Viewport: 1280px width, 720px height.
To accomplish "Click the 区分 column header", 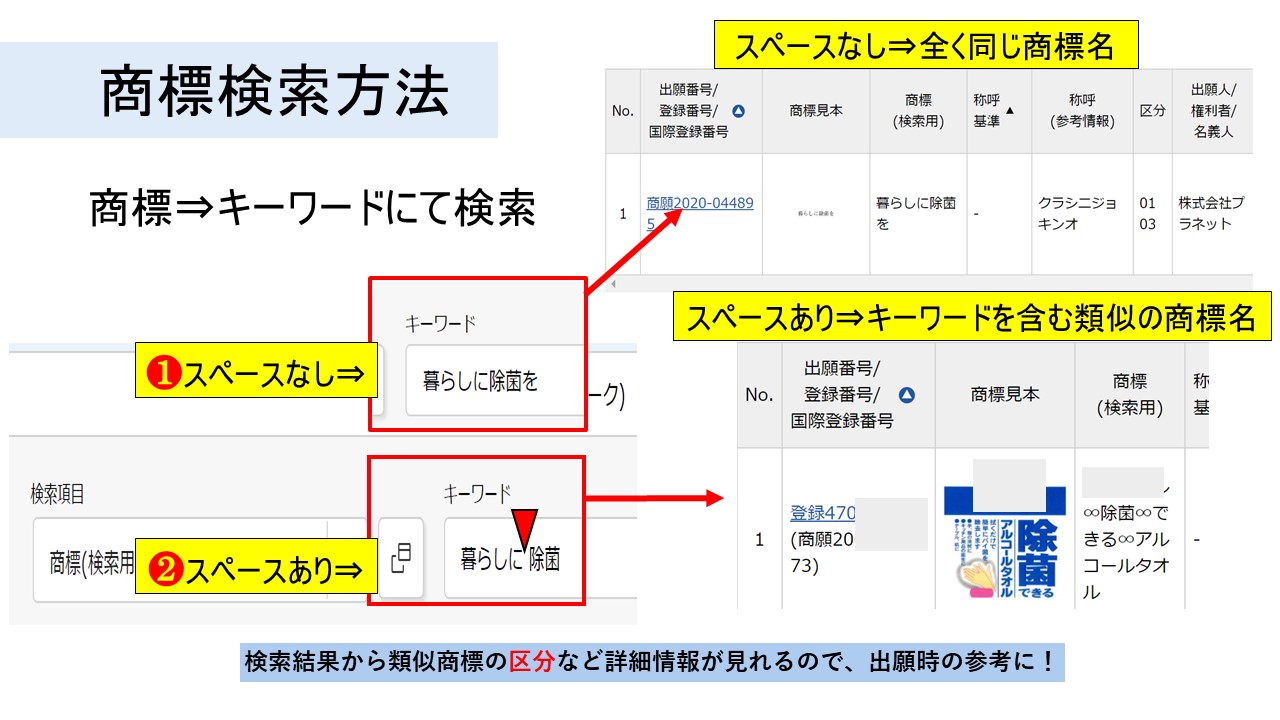I will (x=1152, y=111).
